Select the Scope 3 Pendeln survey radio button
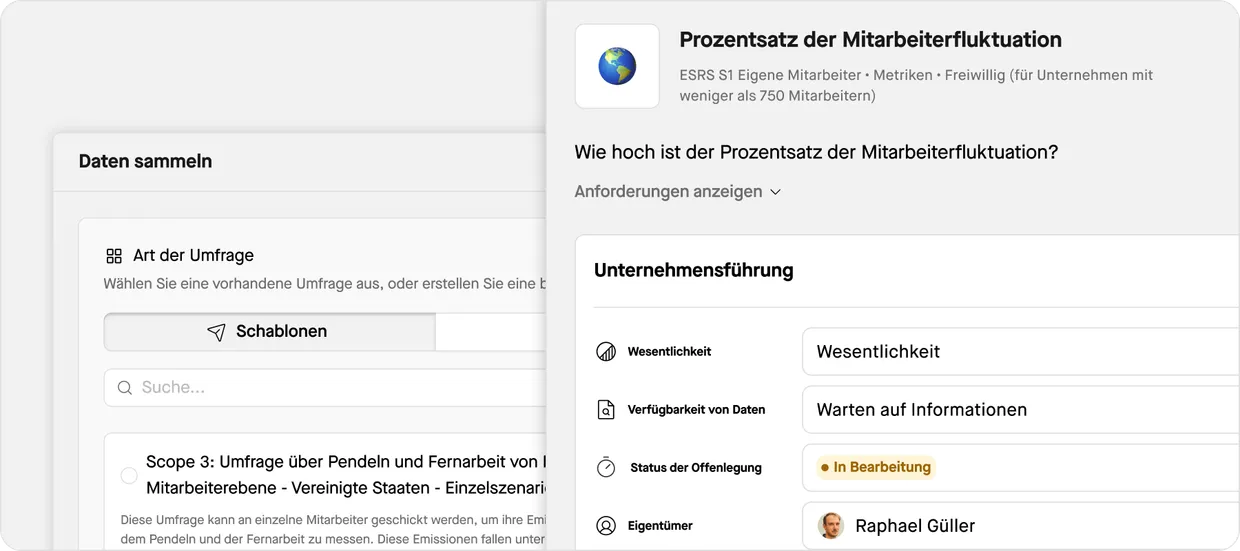Screen dimensions: 1240x551 [129, 476]
